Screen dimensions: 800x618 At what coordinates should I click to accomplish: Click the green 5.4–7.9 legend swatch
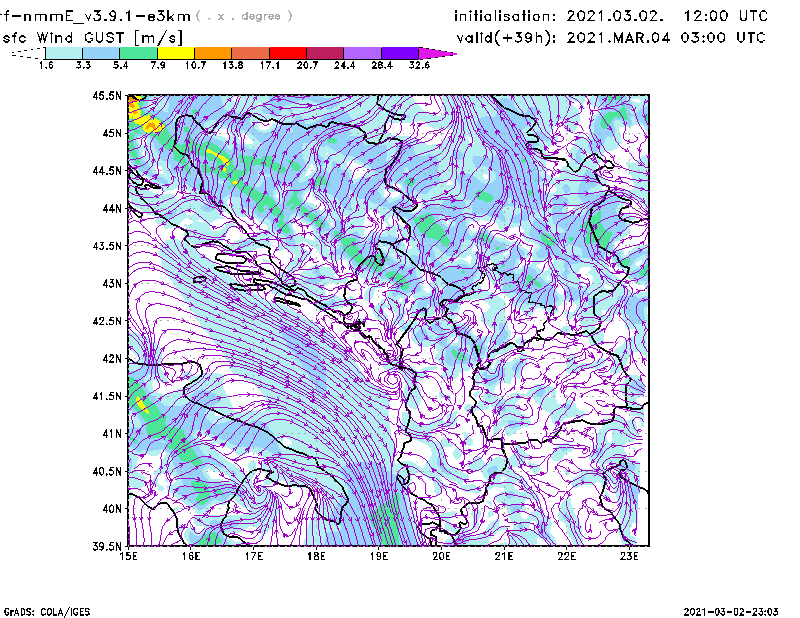click(x=138, y=53)
